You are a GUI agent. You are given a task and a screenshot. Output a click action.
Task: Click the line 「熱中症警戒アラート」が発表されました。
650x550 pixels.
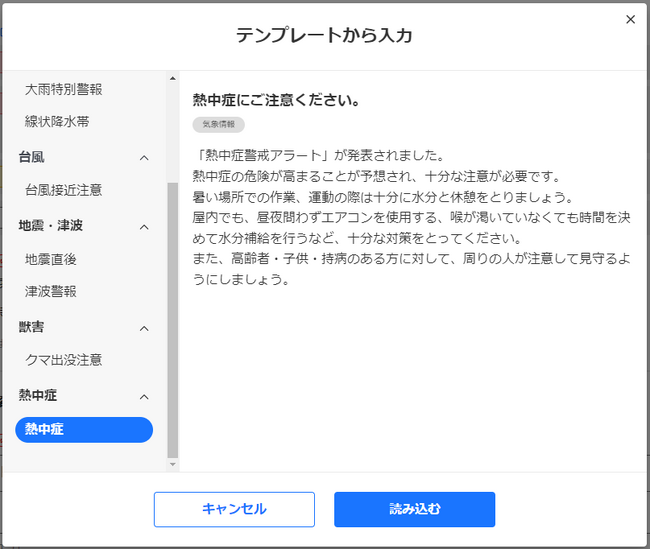click(318, 155)
